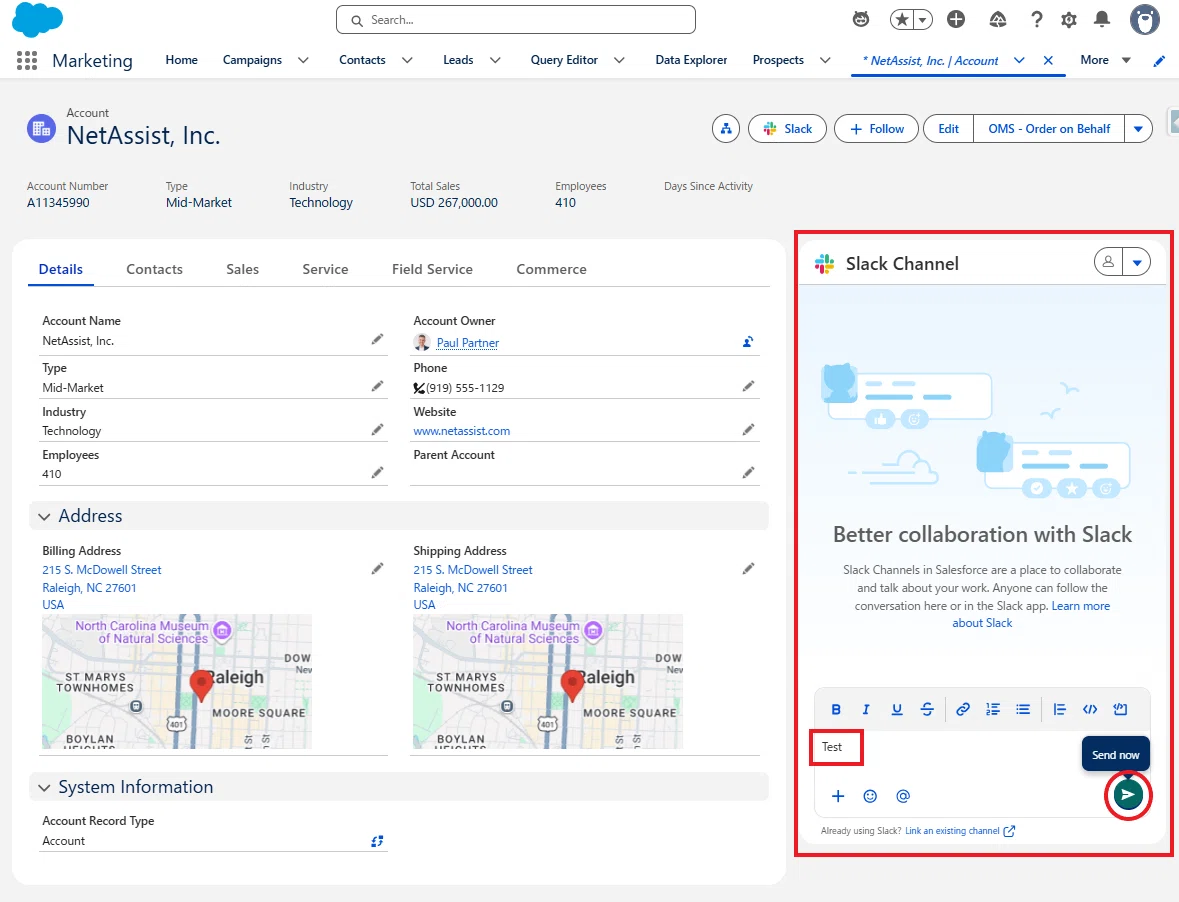Open www.netassist.com website link
1179x902 pixels.
tap(462, 431)
